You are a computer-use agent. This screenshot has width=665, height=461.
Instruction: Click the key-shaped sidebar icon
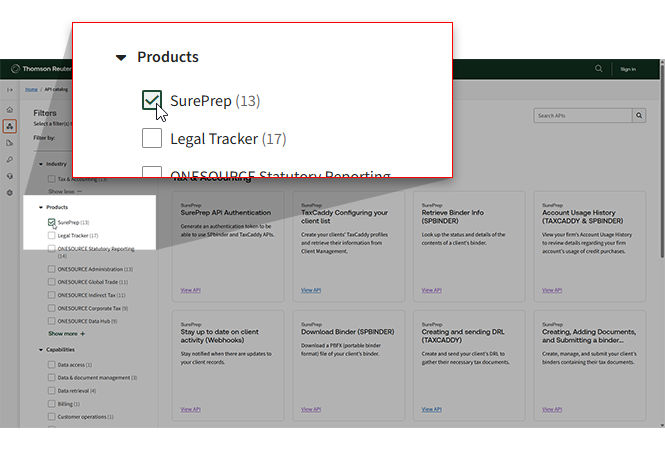10,160
